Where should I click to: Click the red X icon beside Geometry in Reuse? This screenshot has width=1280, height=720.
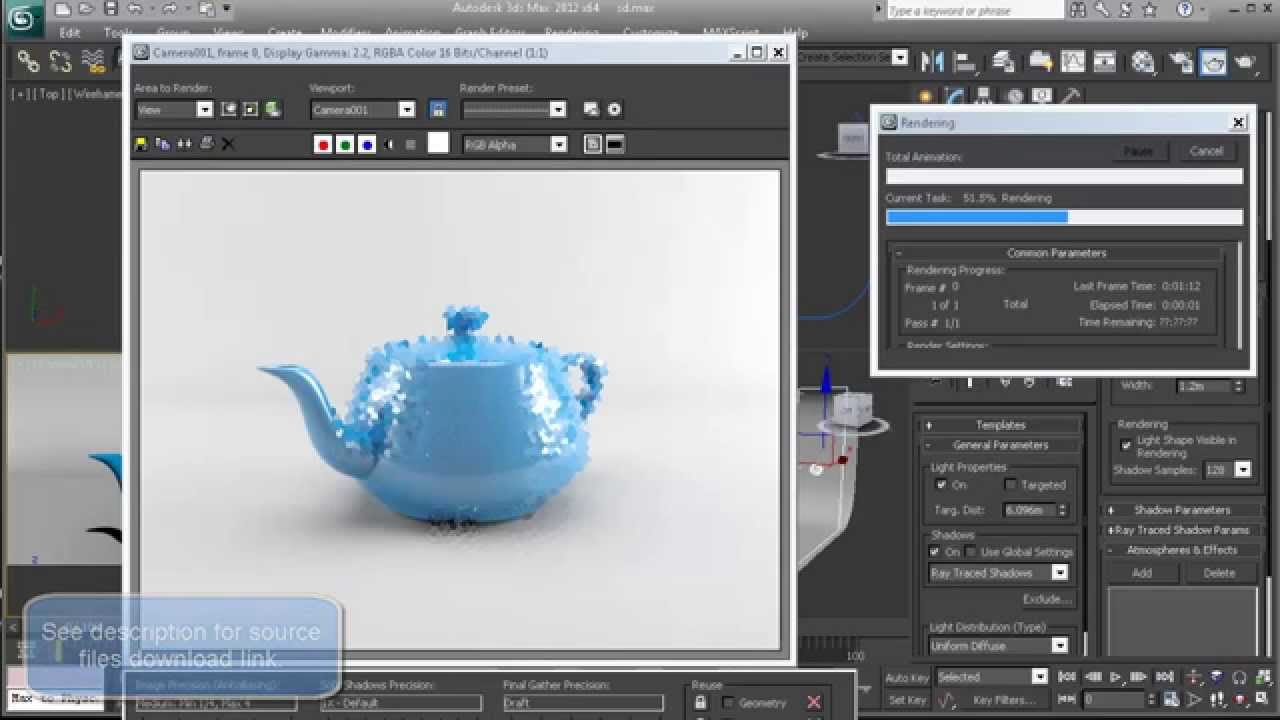814,702
